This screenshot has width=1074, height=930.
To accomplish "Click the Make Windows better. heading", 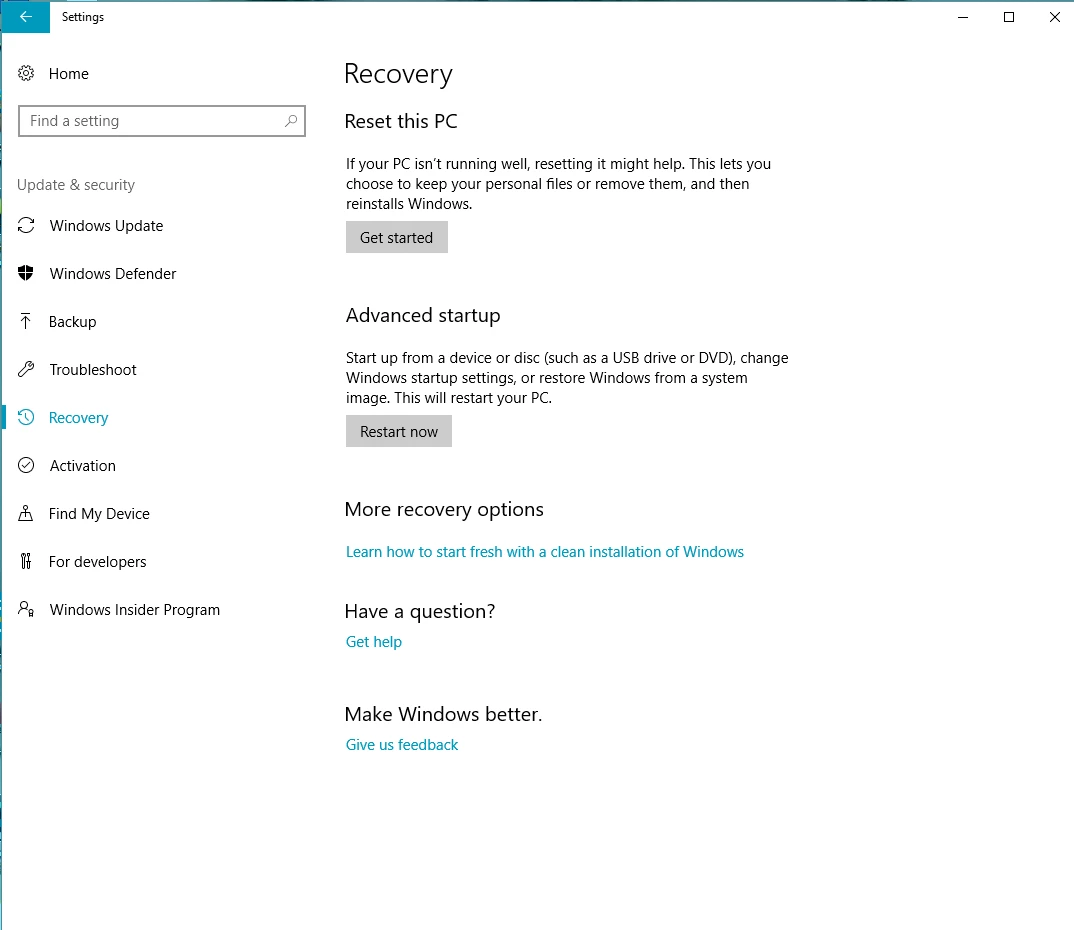I will (443, 714).
